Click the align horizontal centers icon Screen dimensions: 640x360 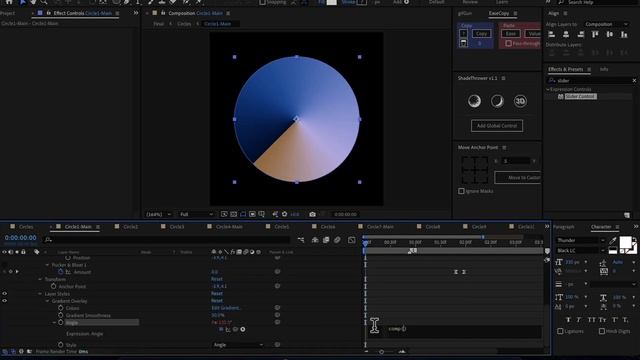click(x=566, y=35)
